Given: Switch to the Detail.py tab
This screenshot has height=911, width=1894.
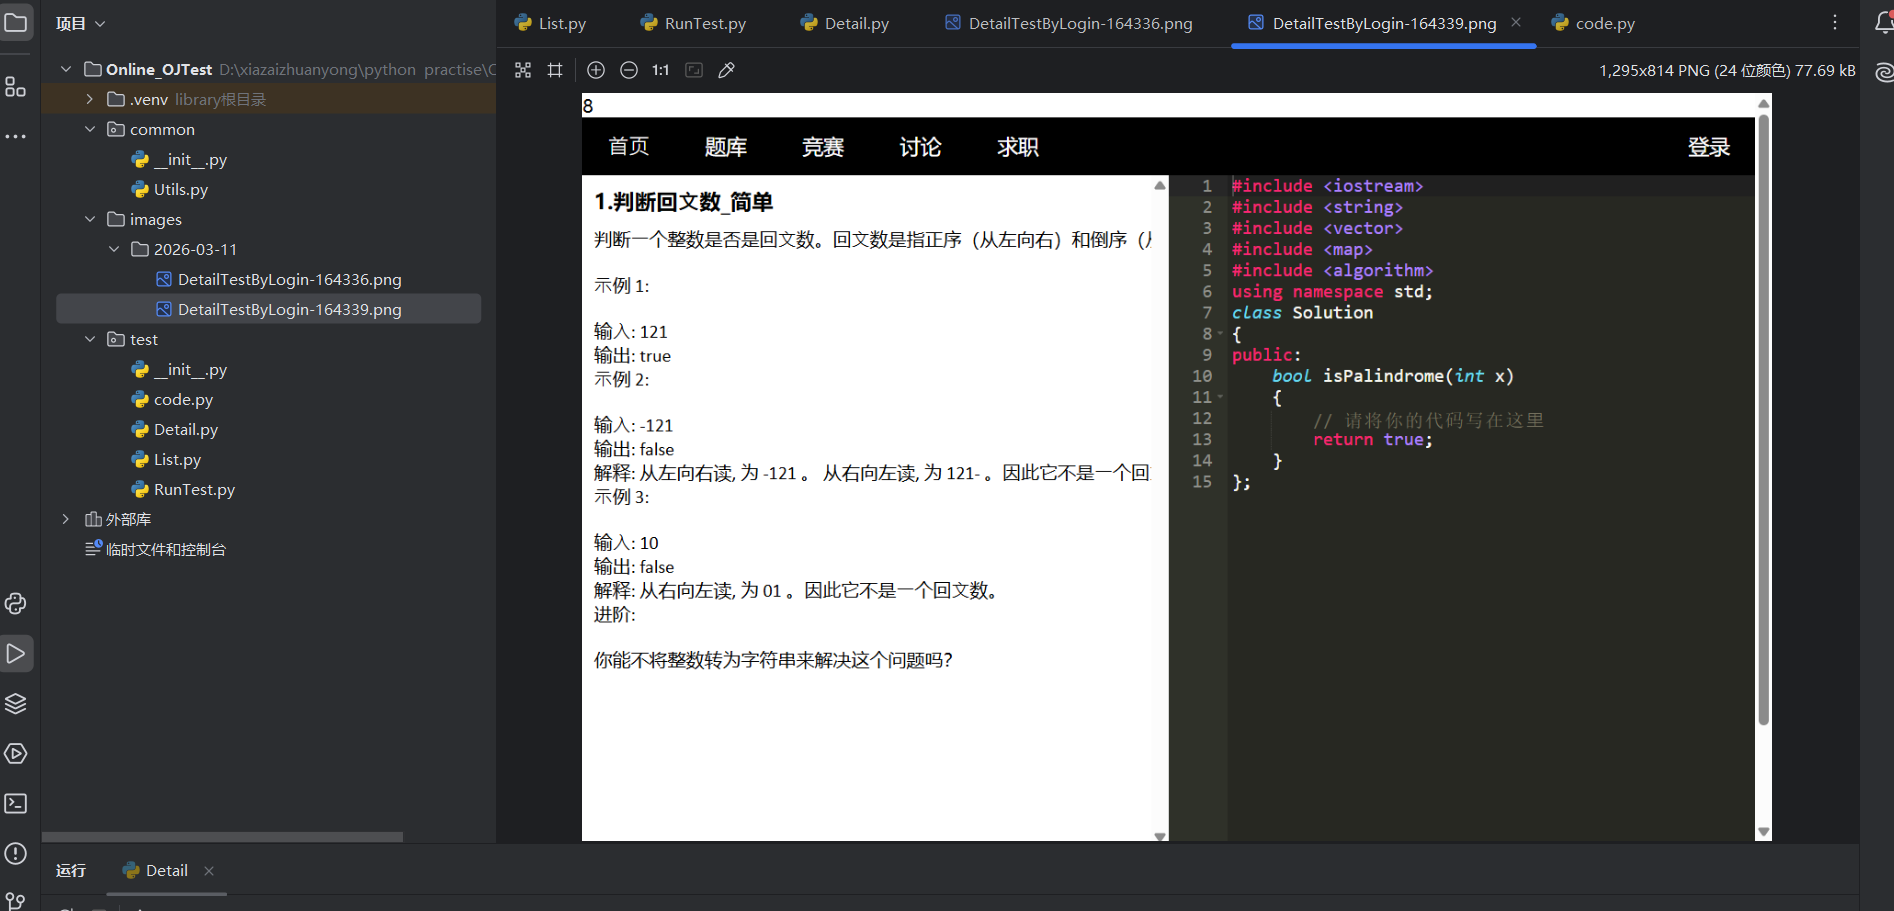Looking at the screenshot, I should pos(845,23).
